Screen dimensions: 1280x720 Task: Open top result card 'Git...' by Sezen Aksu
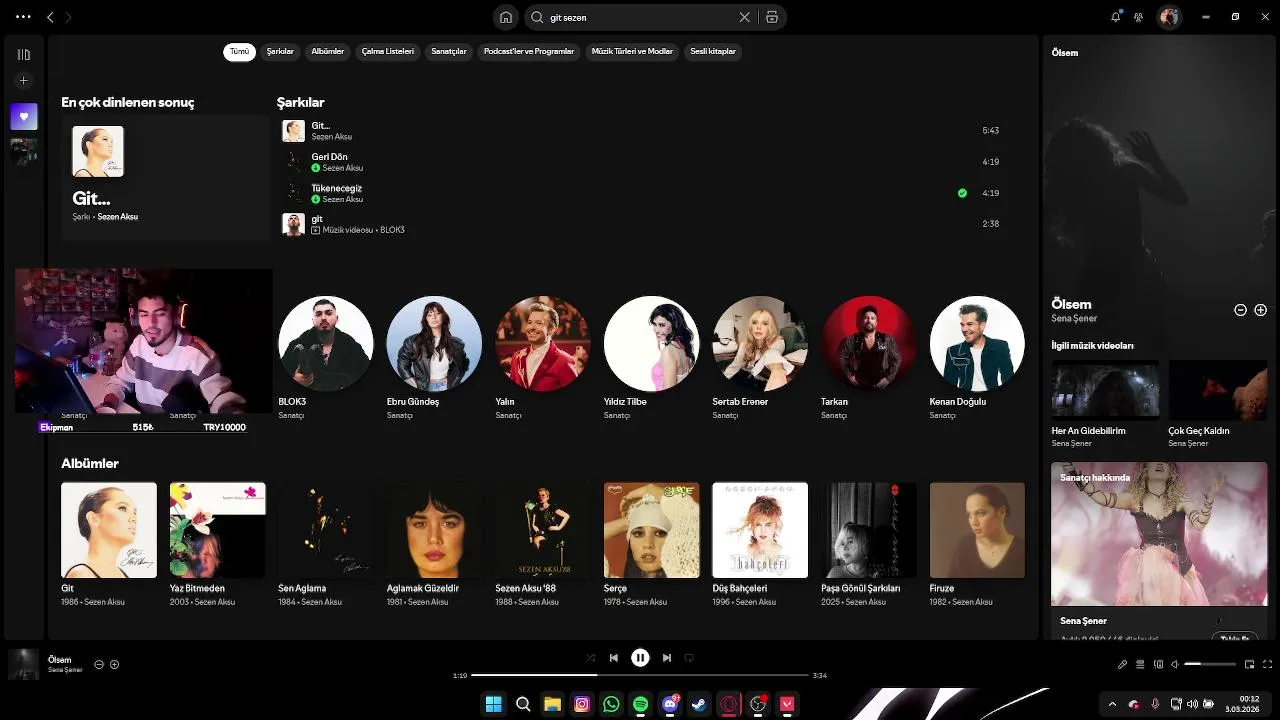[x=165, y=177]
